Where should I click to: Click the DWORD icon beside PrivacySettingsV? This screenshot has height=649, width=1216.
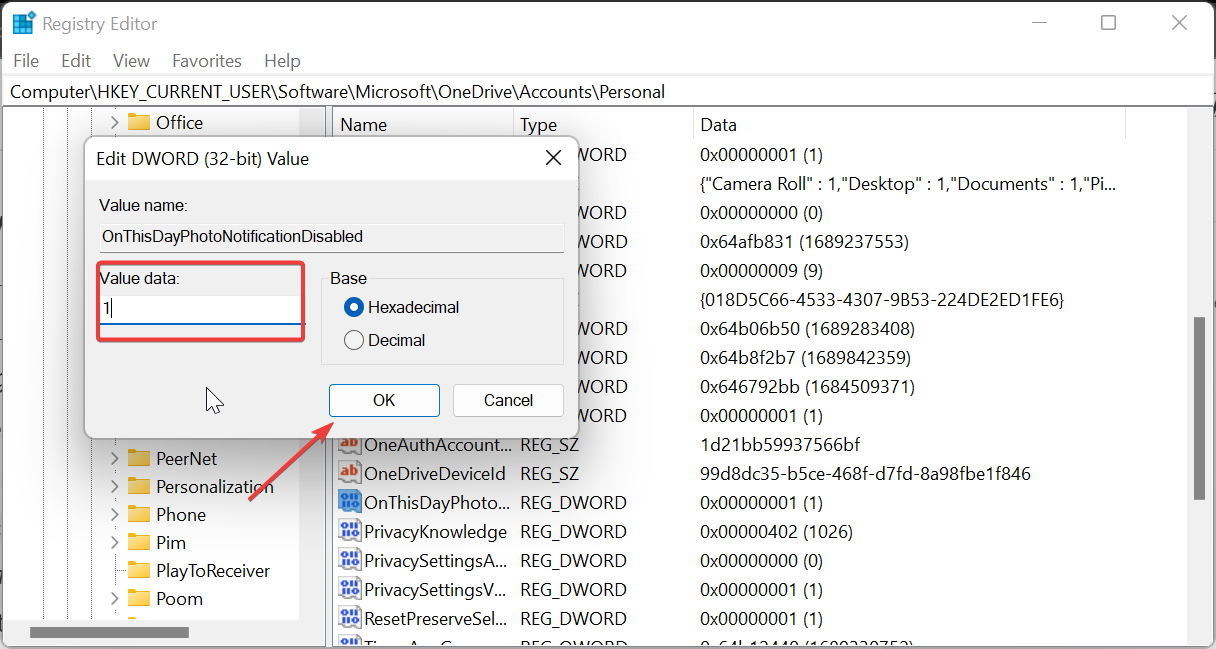tap(349, 589)
